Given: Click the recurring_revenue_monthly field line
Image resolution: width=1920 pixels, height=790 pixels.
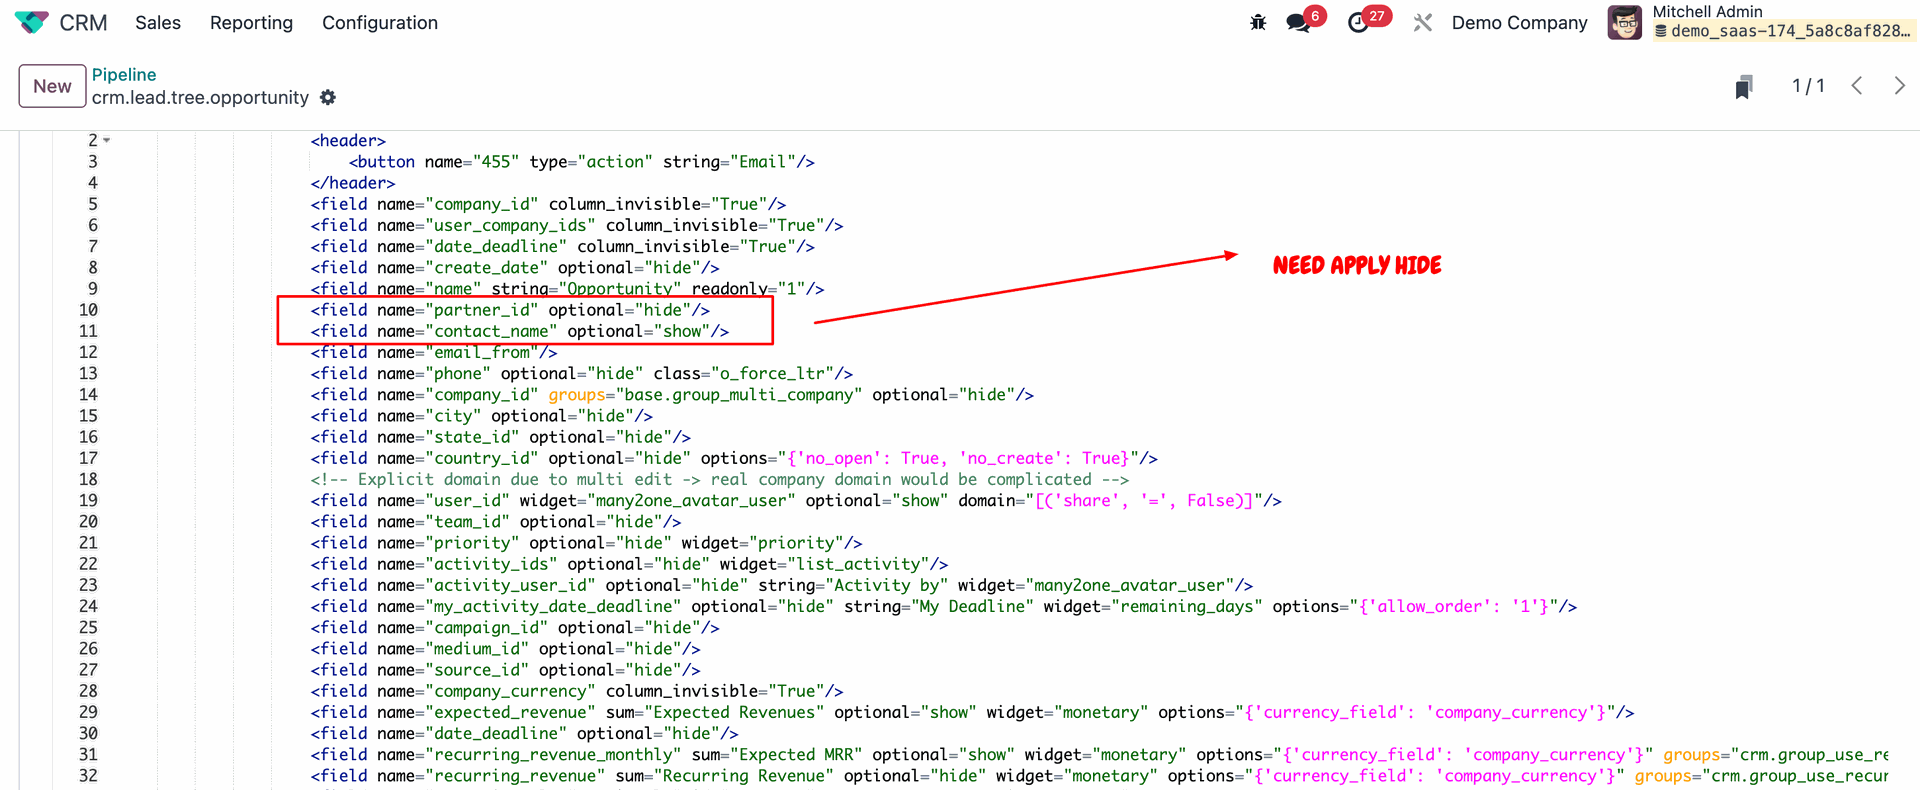Looking at the screenshot, I should (1100, 755).
